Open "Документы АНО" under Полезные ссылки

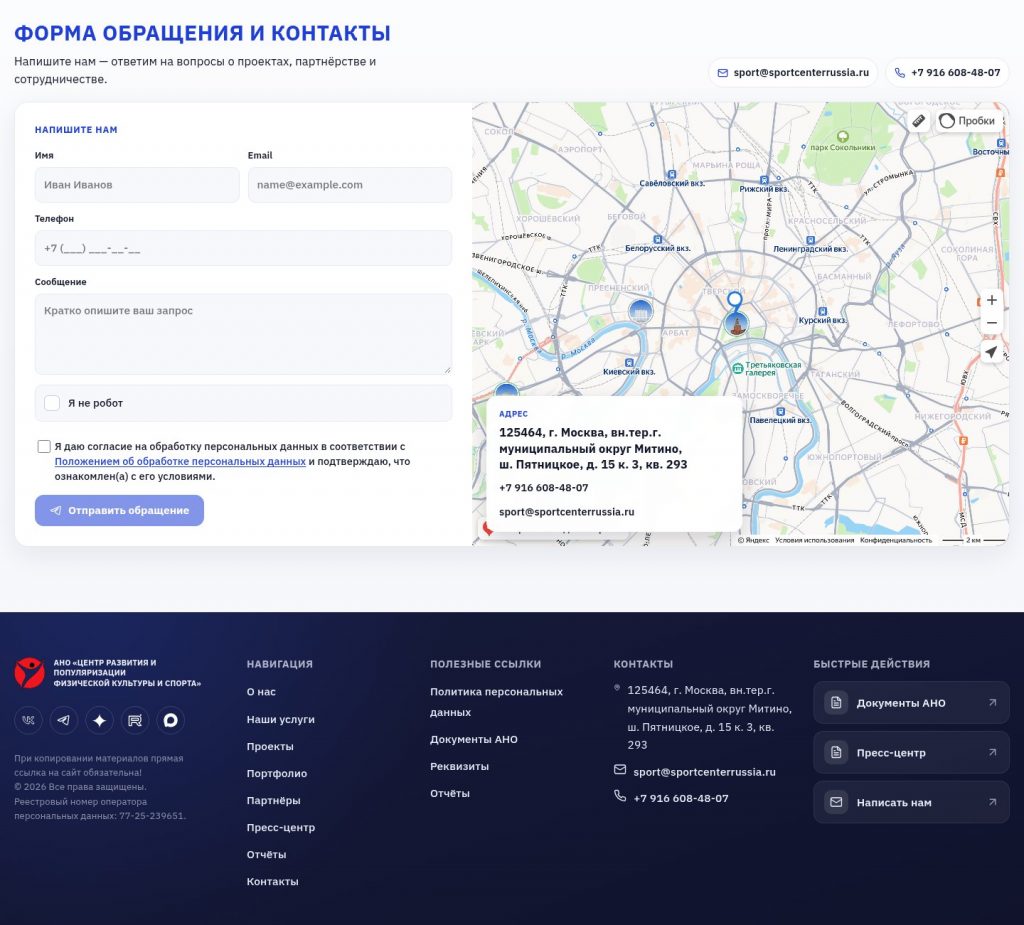[x=473, y=739]
